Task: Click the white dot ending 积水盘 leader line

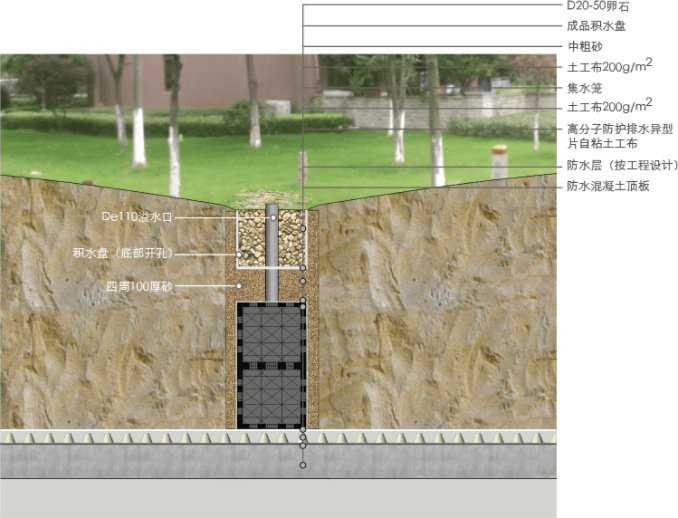Action: click(x=238, y=254)
